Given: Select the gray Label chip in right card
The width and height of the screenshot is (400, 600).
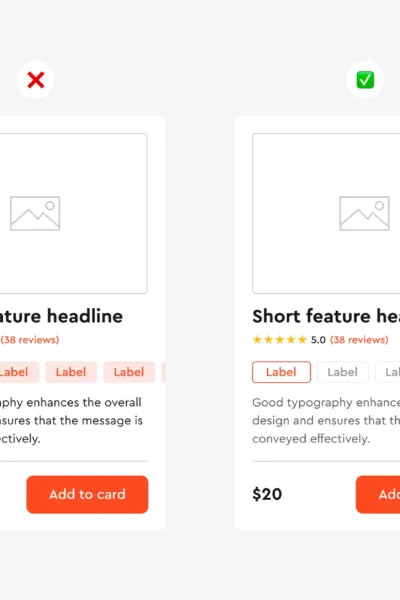Looking at the screenshot, I should pos(343,372).
